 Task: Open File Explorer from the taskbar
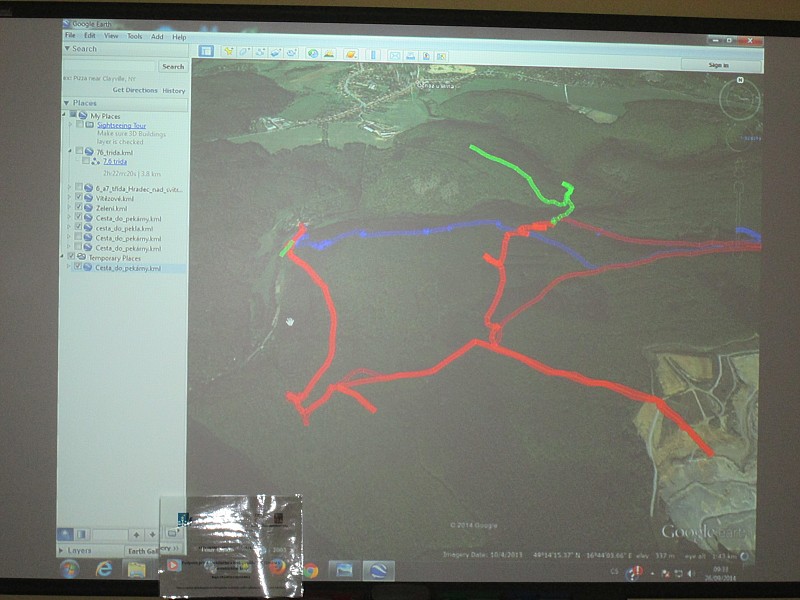coord(136,569)
